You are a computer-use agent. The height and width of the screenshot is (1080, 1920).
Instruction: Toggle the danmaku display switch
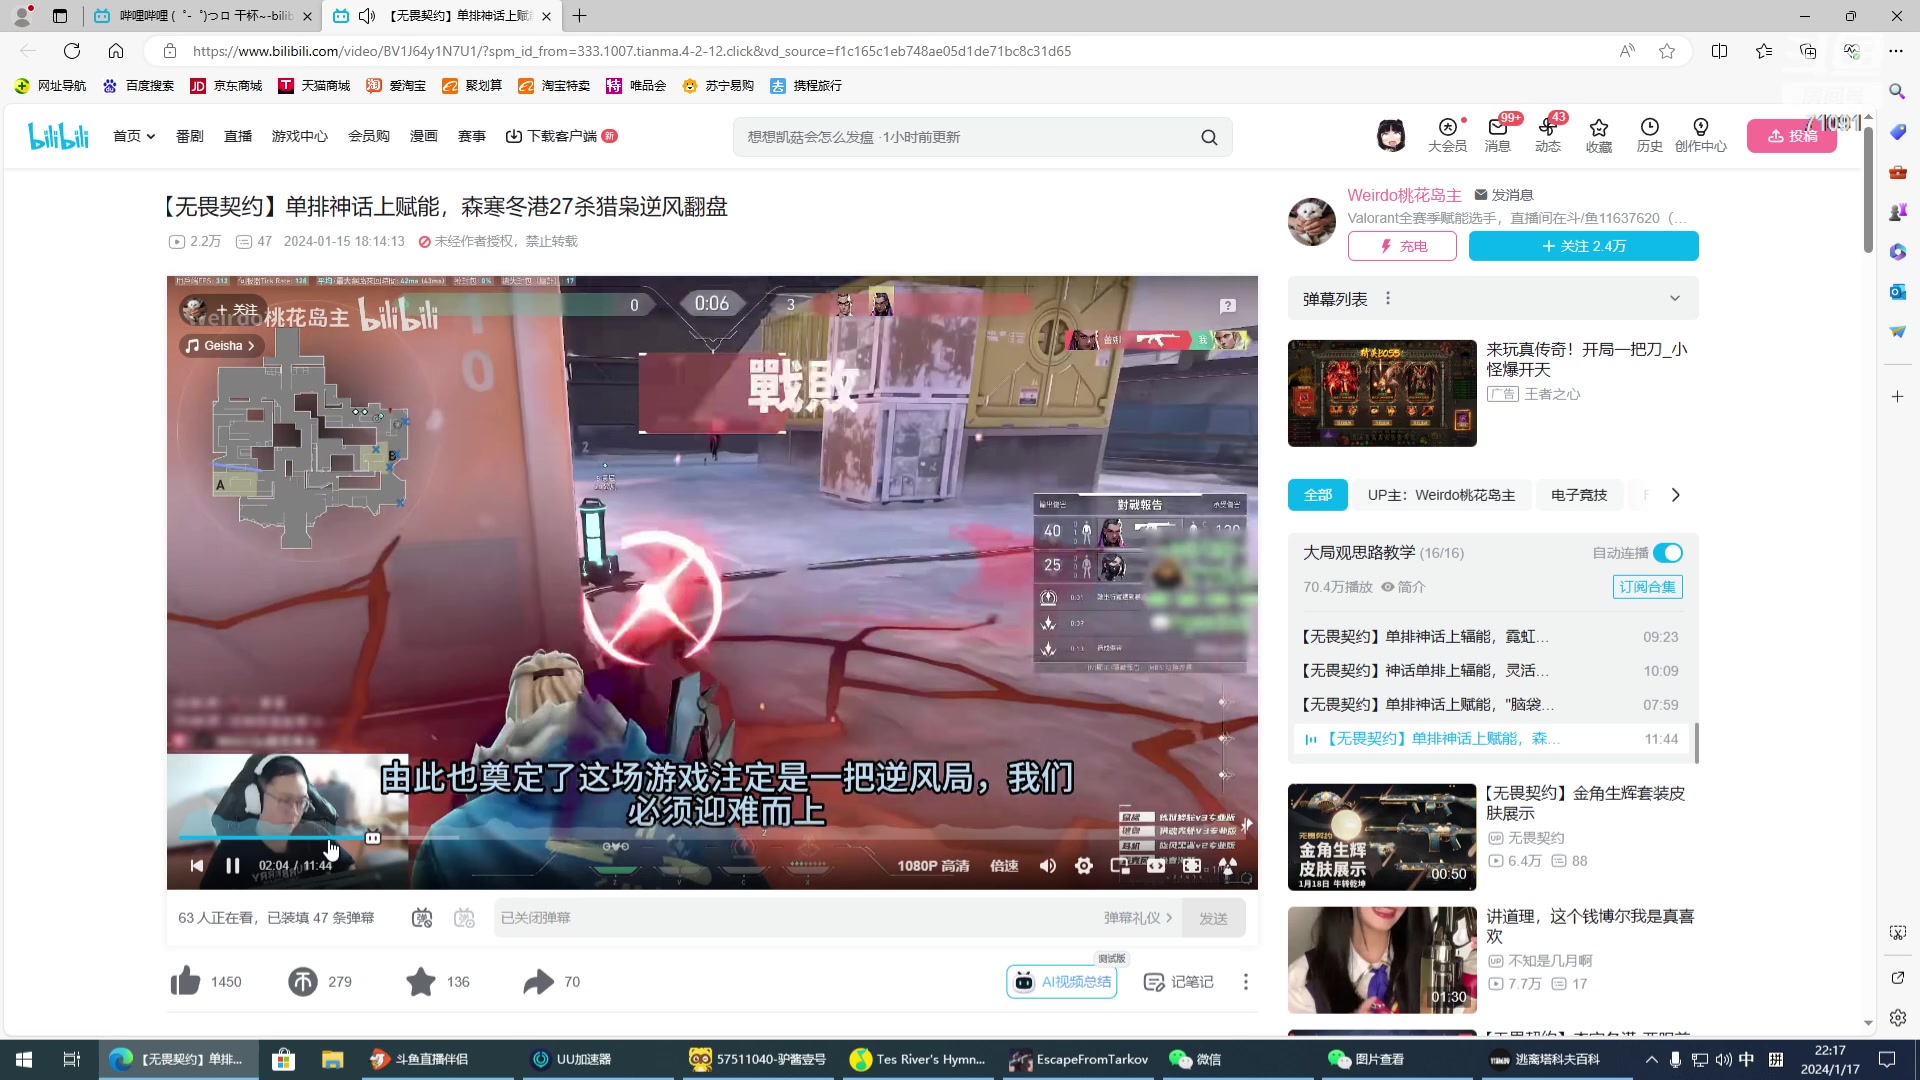422,918
